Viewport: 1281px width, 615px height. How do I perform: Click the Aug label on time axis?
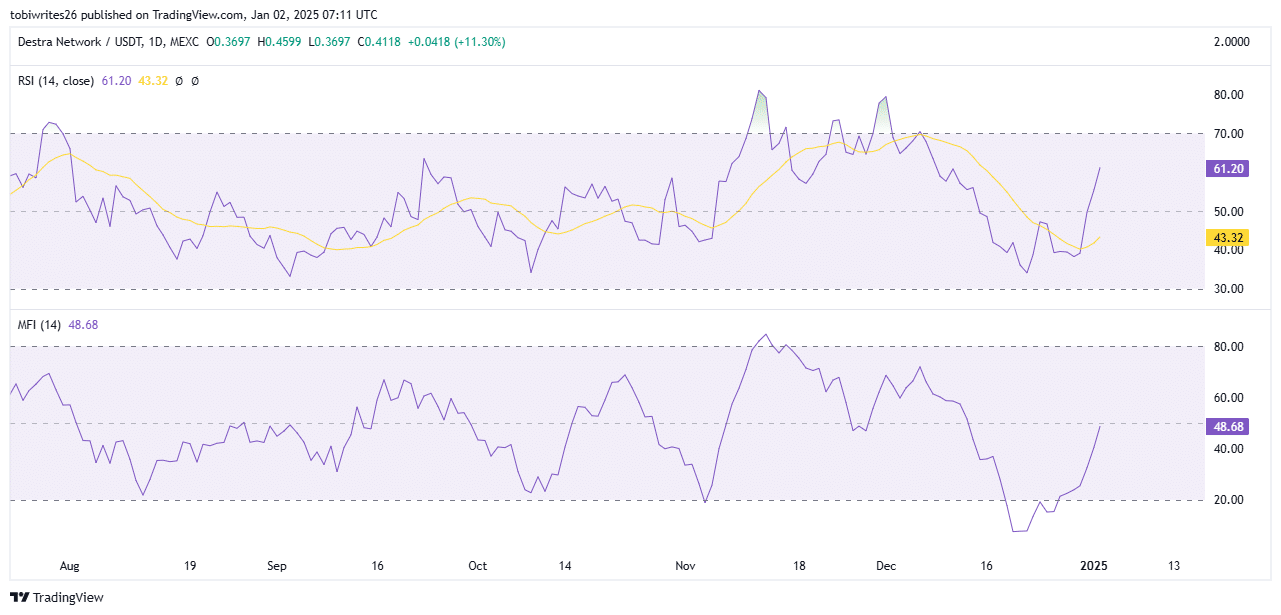tap(69, 566)
